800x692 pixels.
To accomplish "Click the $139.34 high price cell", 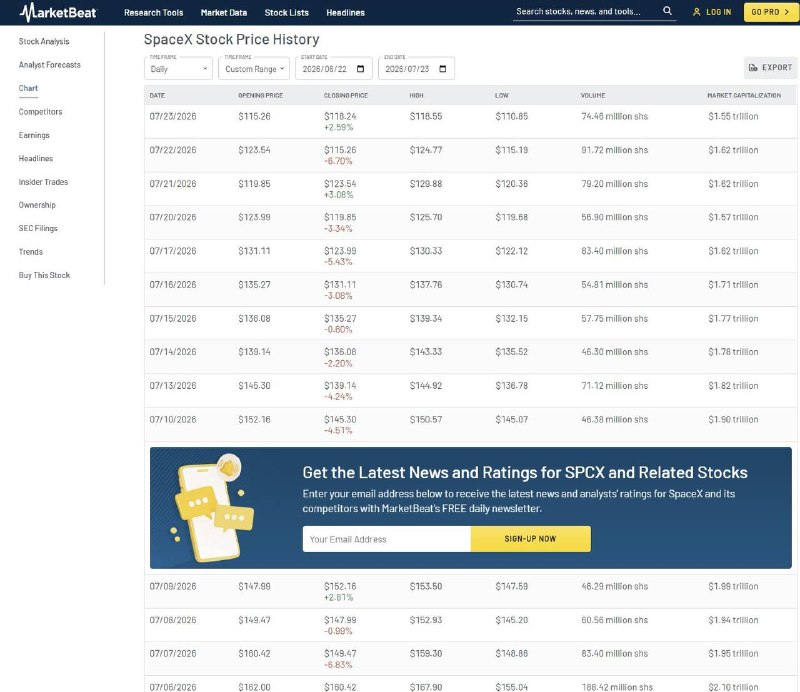I will pyautogui.click(x=426, y=318).
